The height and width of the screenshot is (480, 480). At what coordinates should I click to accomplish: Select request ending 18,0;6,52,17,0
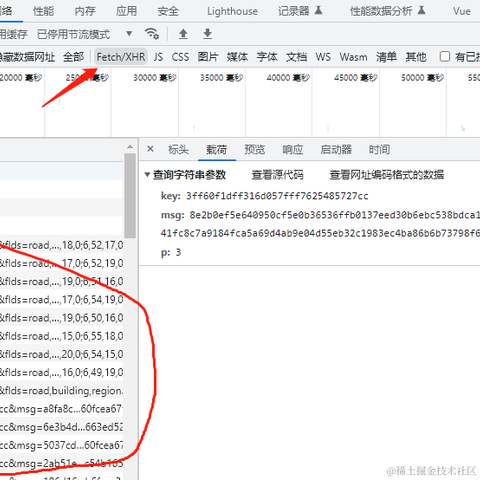(61, 245)
